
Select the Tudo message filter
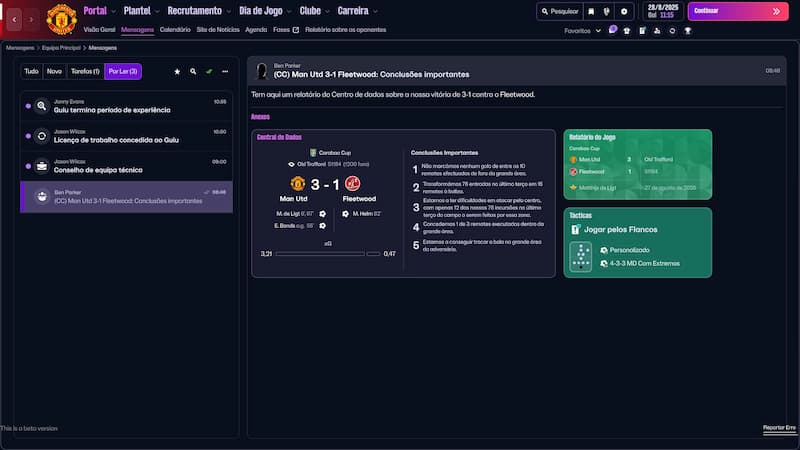pyautogui.click(x=31, y=72)
